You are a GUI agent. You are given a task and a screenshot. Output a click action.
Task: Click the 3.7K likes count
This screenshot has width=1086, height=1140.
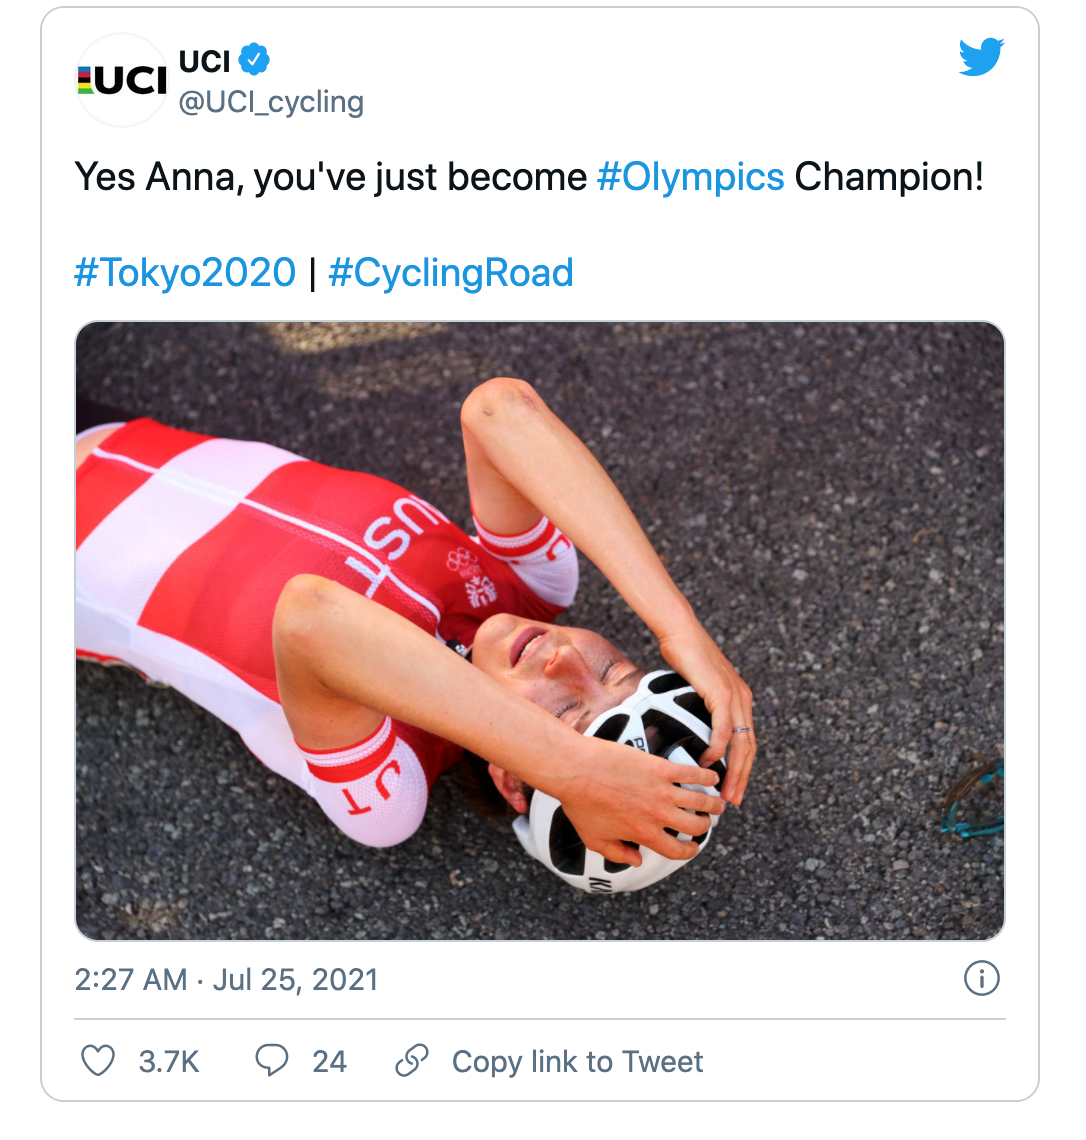(169, 1061)
